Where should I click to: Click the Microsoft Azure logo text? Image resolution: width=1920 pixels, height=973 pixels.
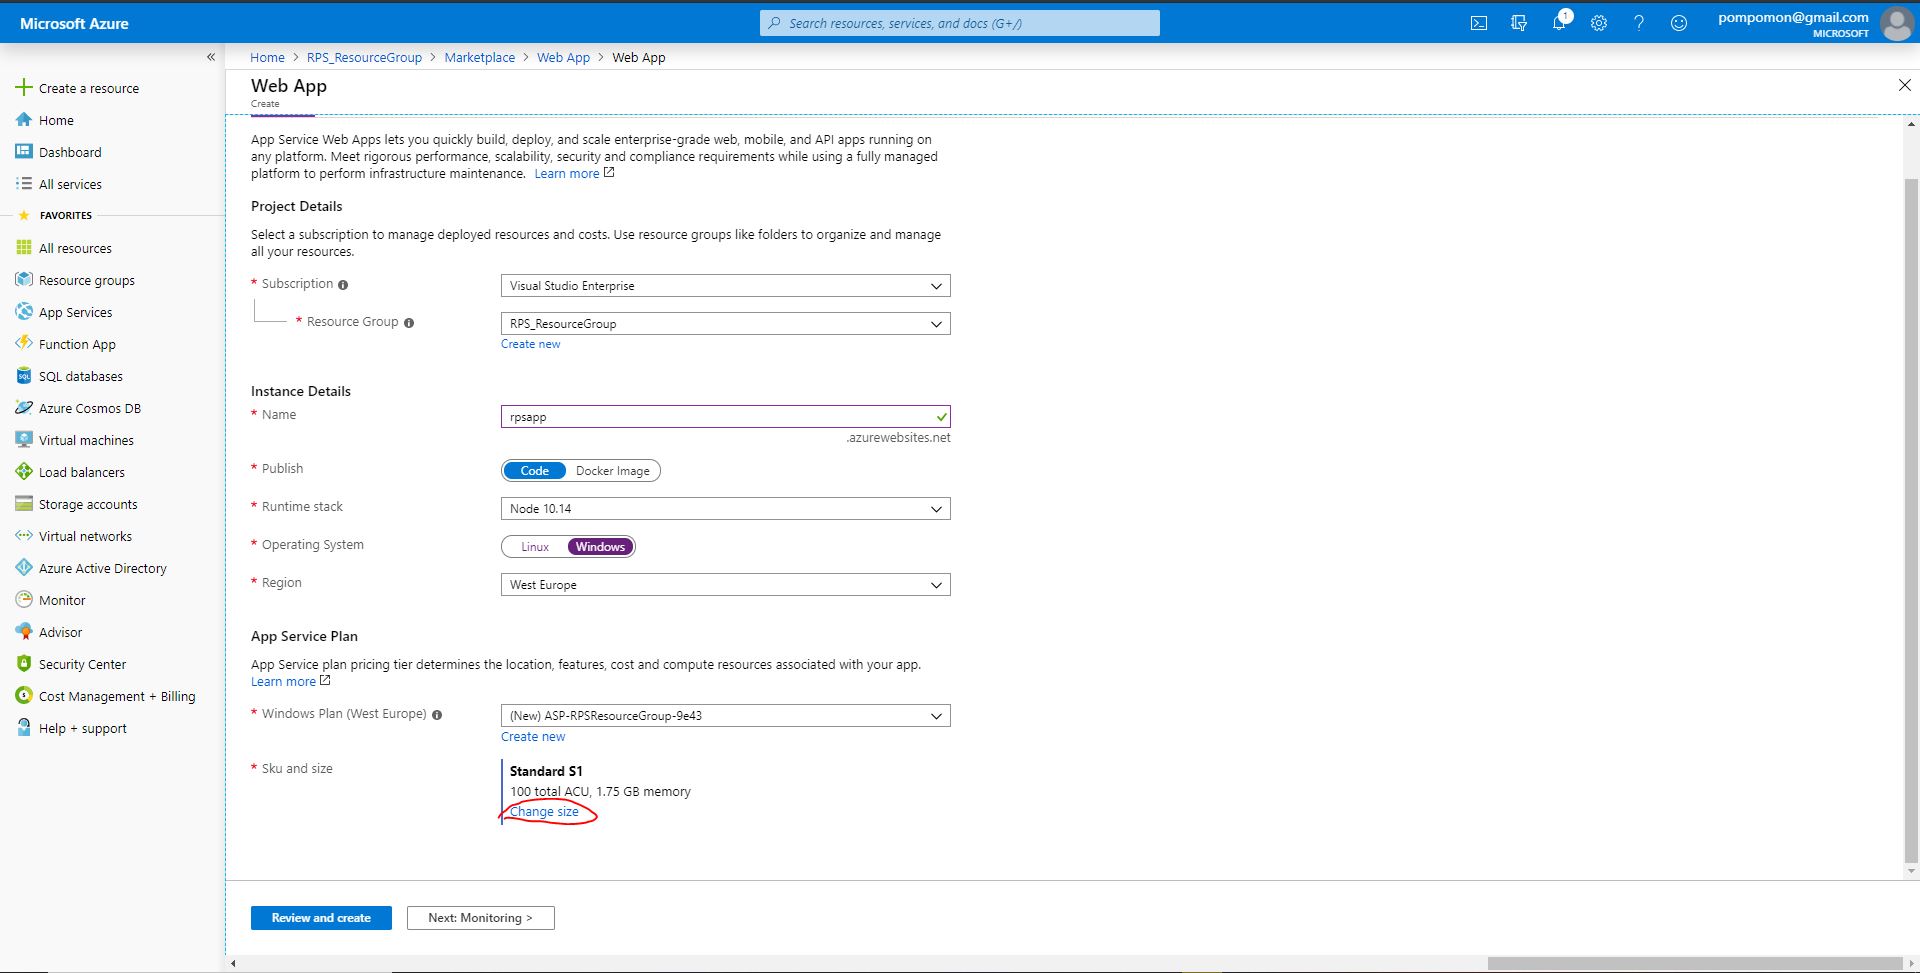tap(74, 24)
